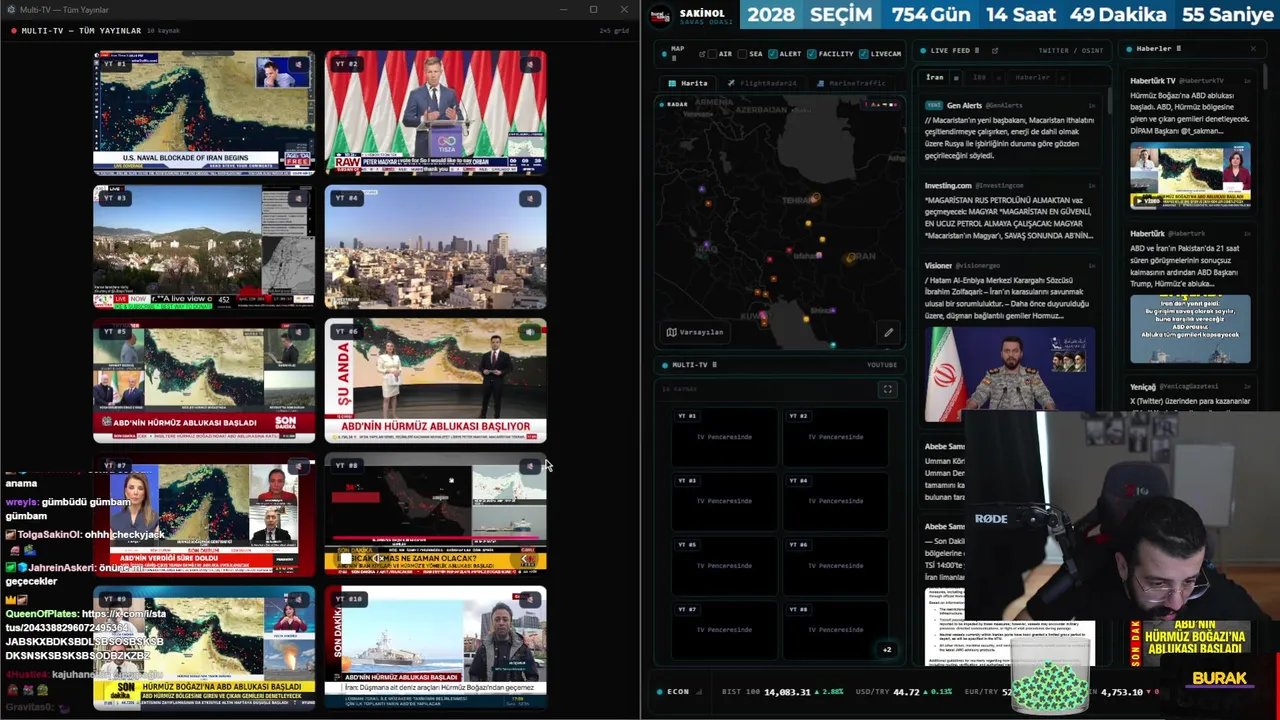This screenshot has width=1280, height=720.
Task: Select the ŞU ANDA news stream YT #6
Action: tap(436, 380)
